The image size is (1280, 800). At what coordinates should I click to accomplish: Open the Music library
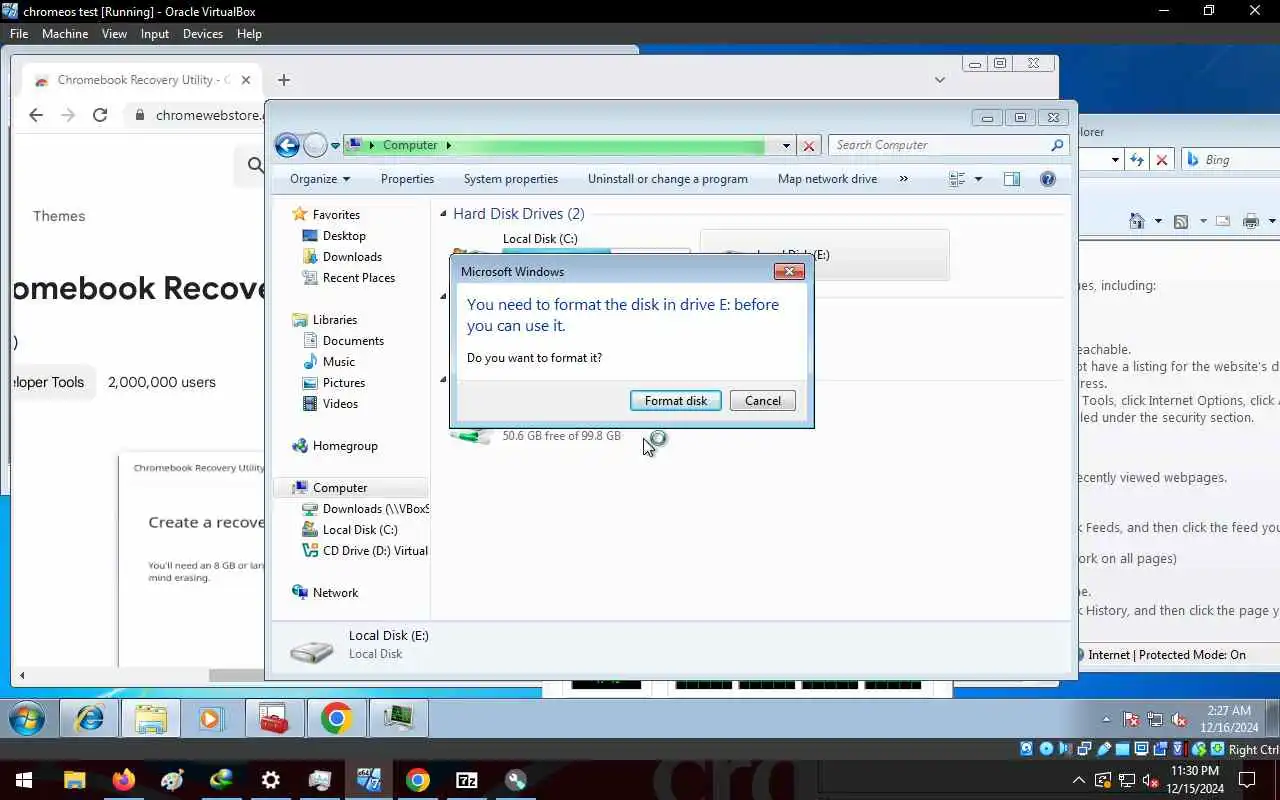(x=338, y=362)
